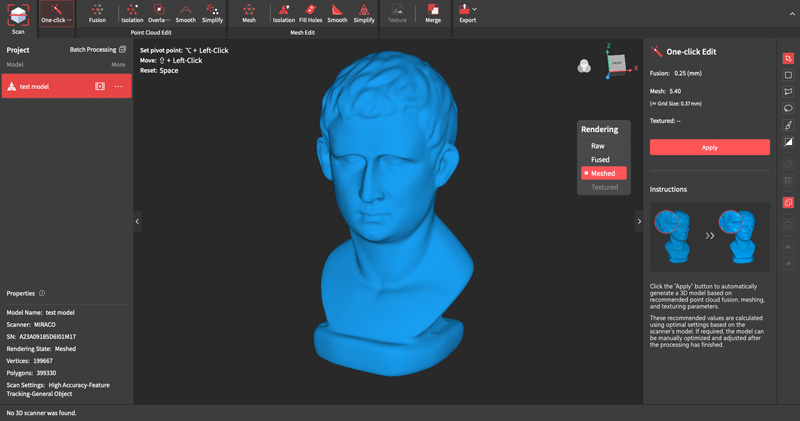Click the Properties info icon

[42, 293]
